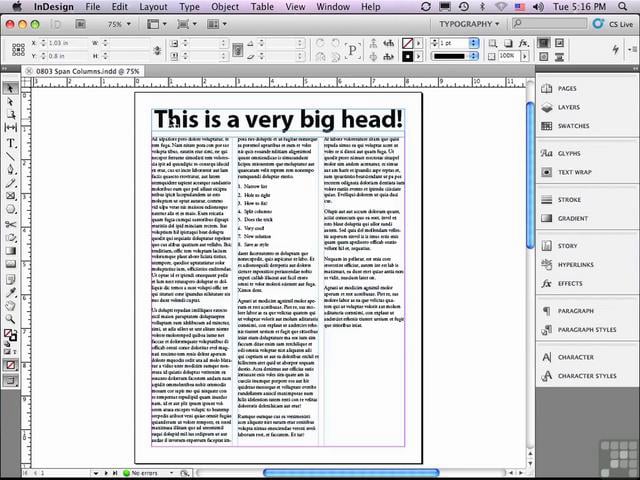
Task: Toggle screen mode button at toolbox bottom
Action: click(x=10, y=381)
